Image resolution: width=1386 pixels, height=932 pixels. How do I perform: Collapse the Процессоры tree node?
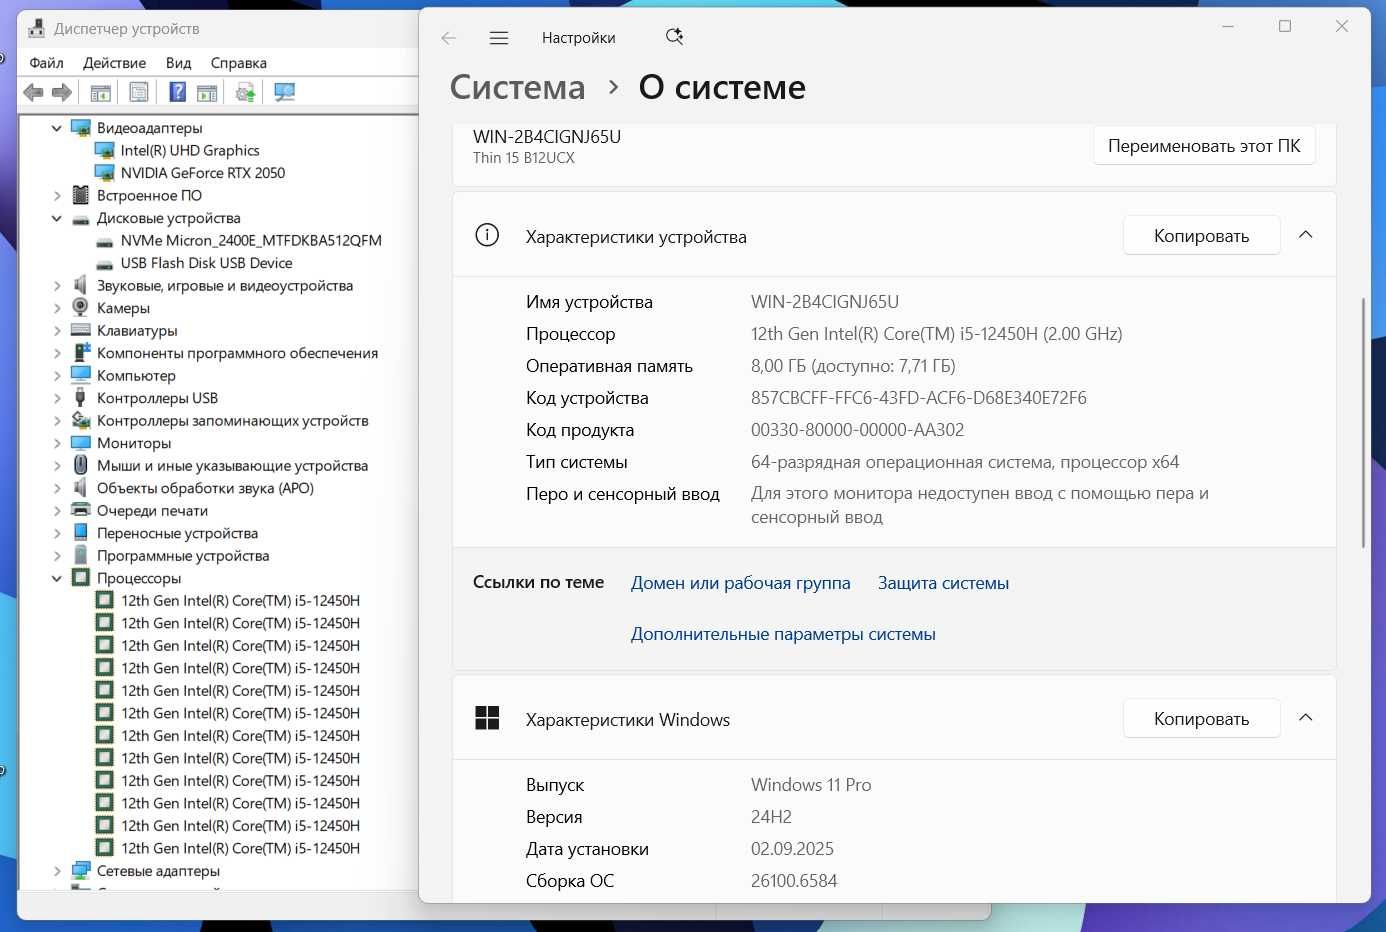coord(57,578)
